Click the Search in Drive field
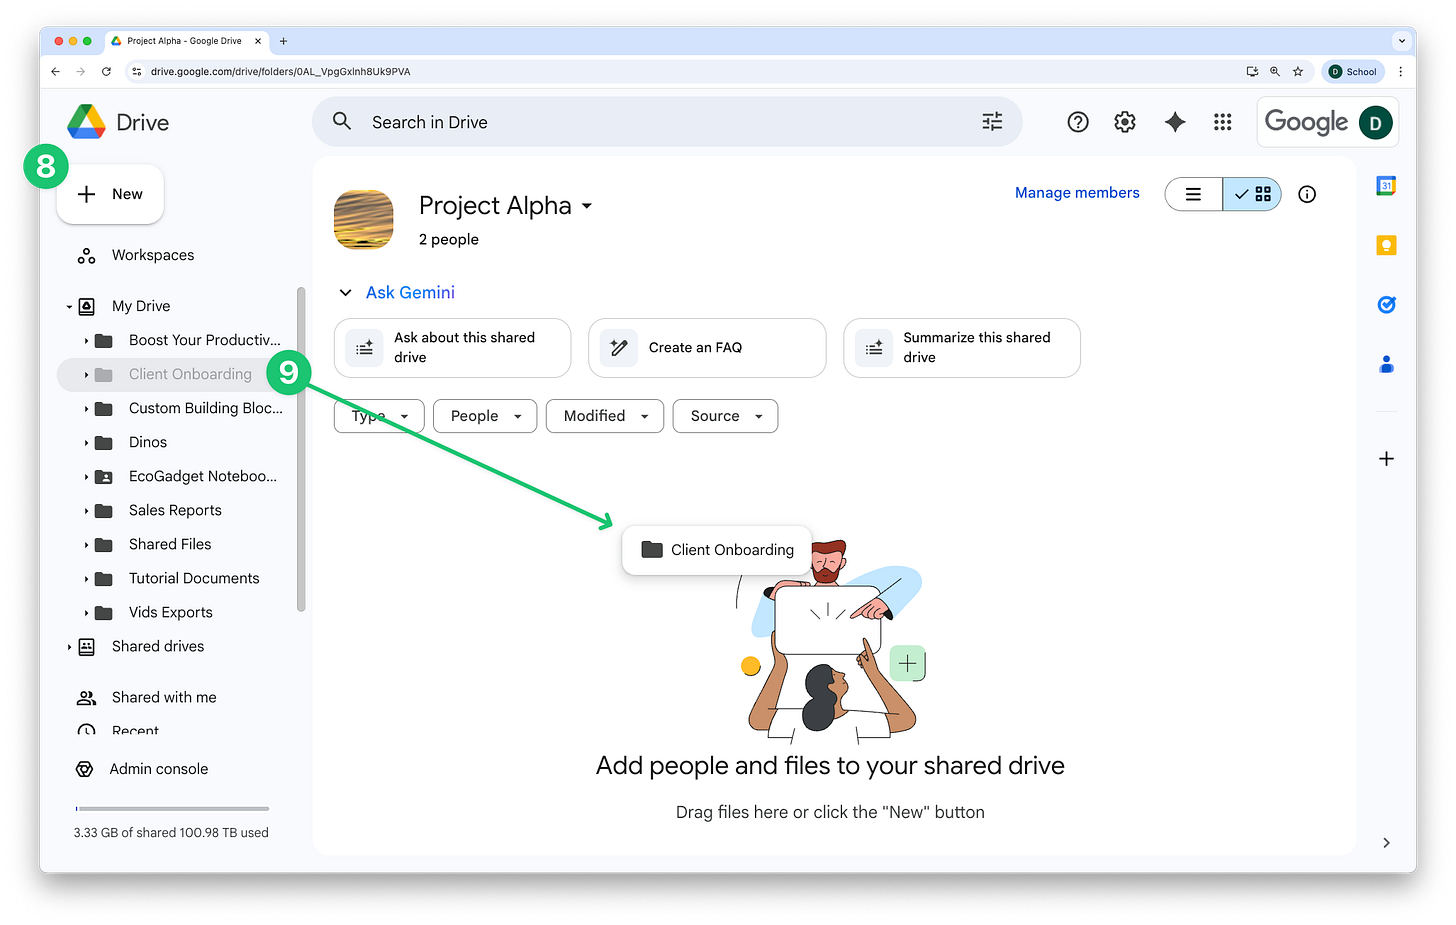Screen dimensions: 1456x925 coord(667,122)
